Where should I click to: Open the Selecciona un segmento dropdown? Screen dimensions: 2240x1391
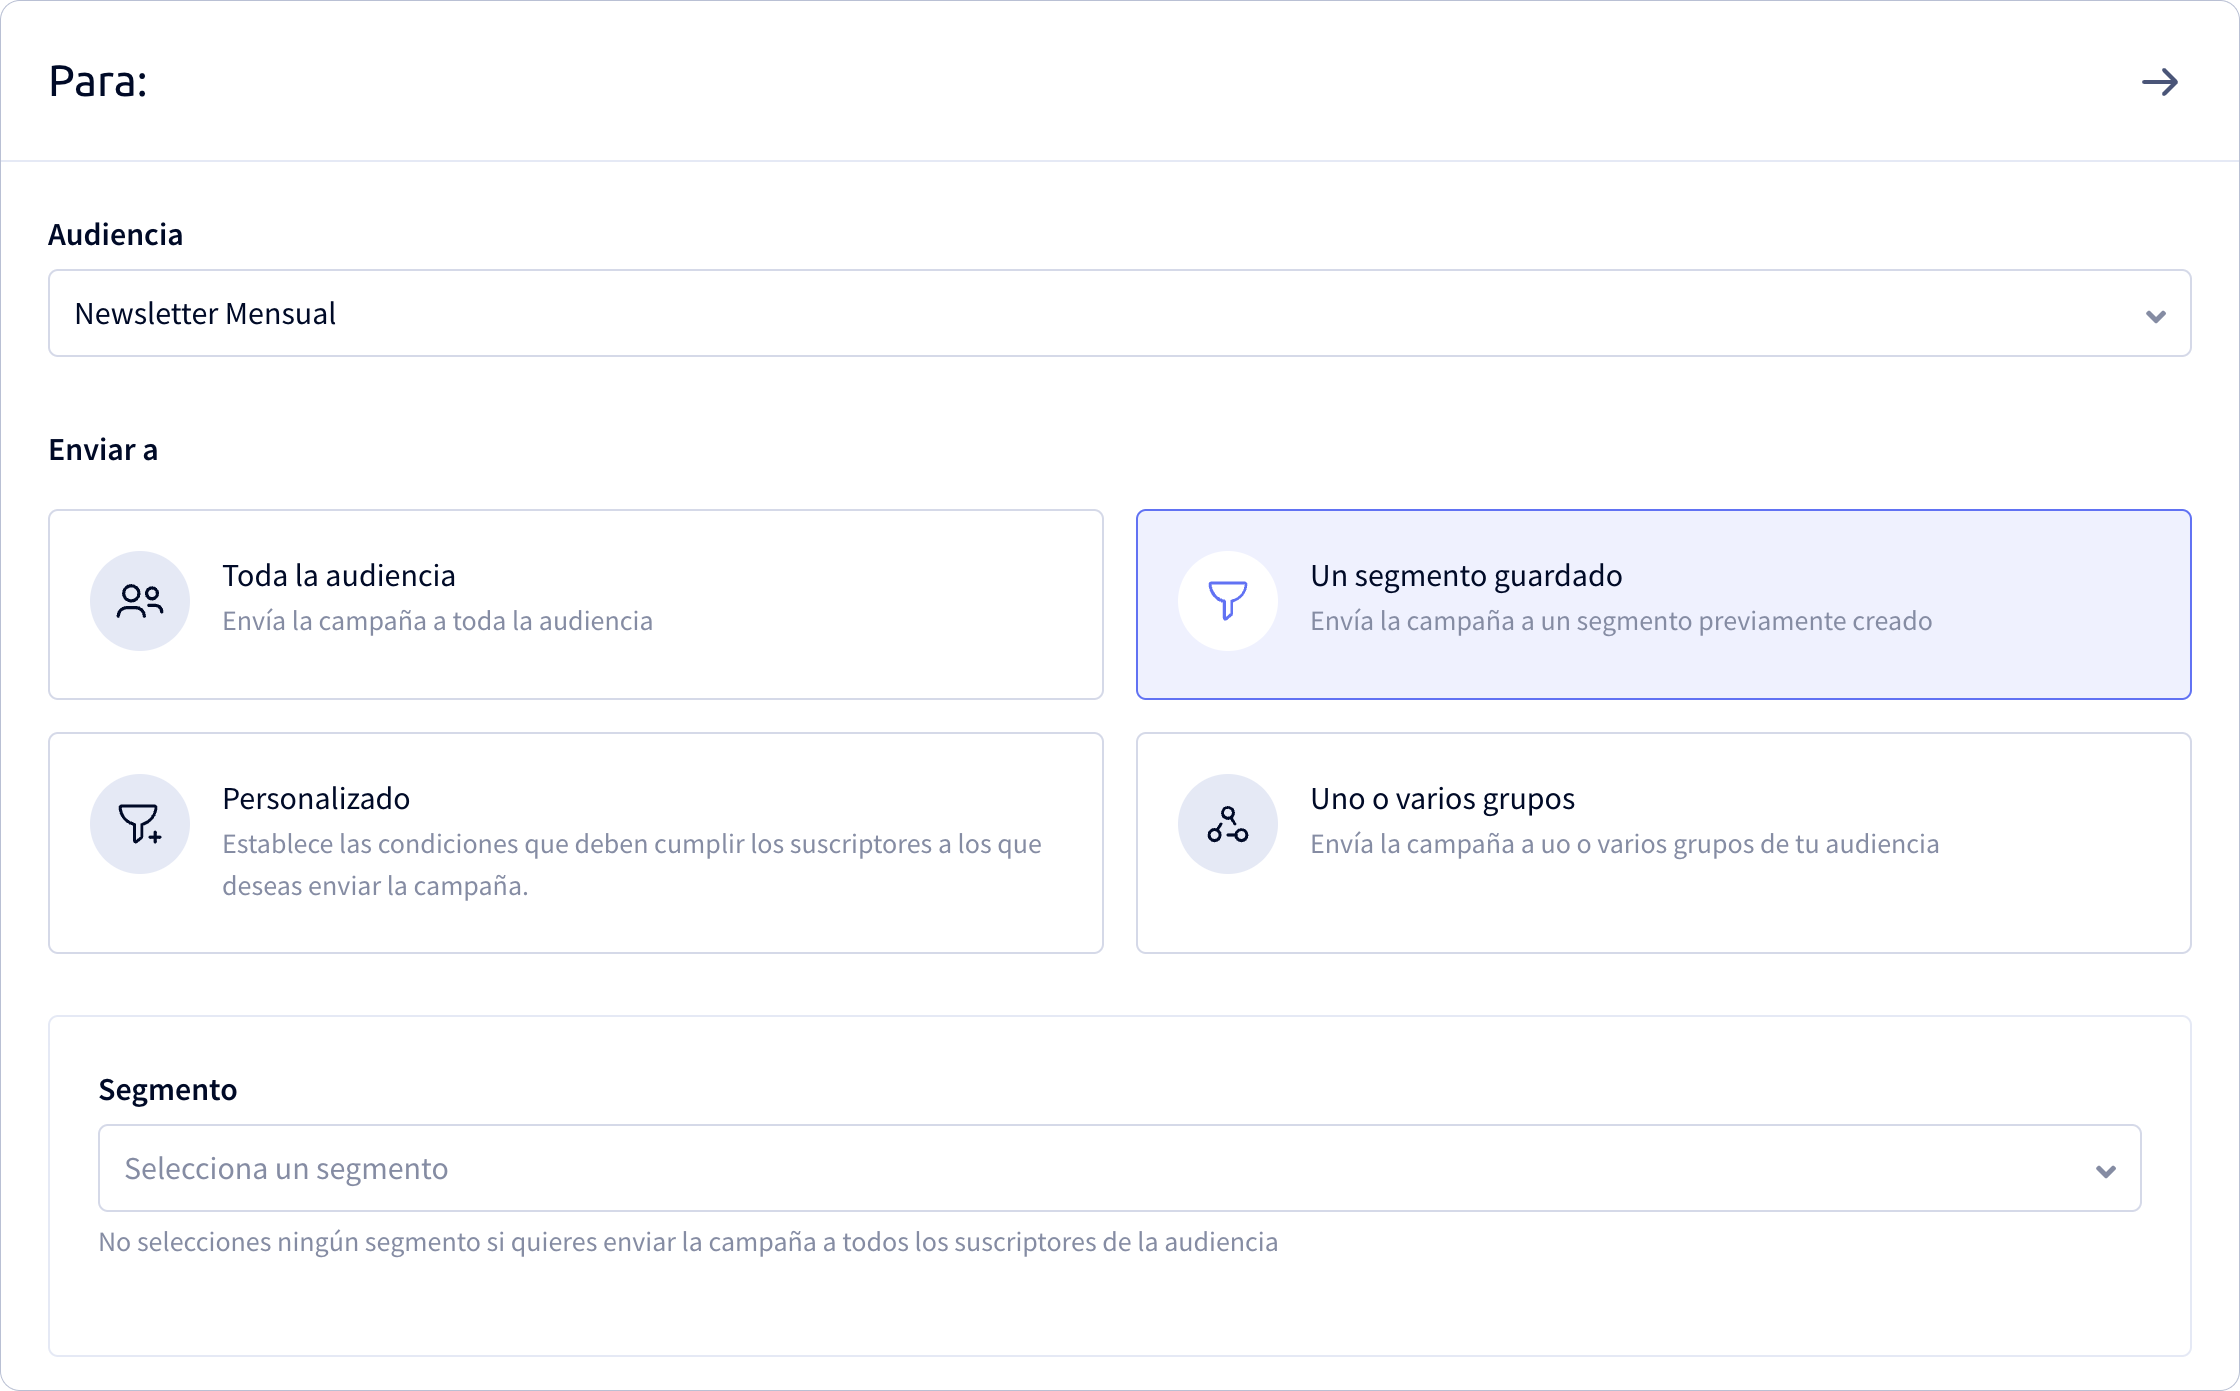pyautogui.click(x=1120, y=1168)
